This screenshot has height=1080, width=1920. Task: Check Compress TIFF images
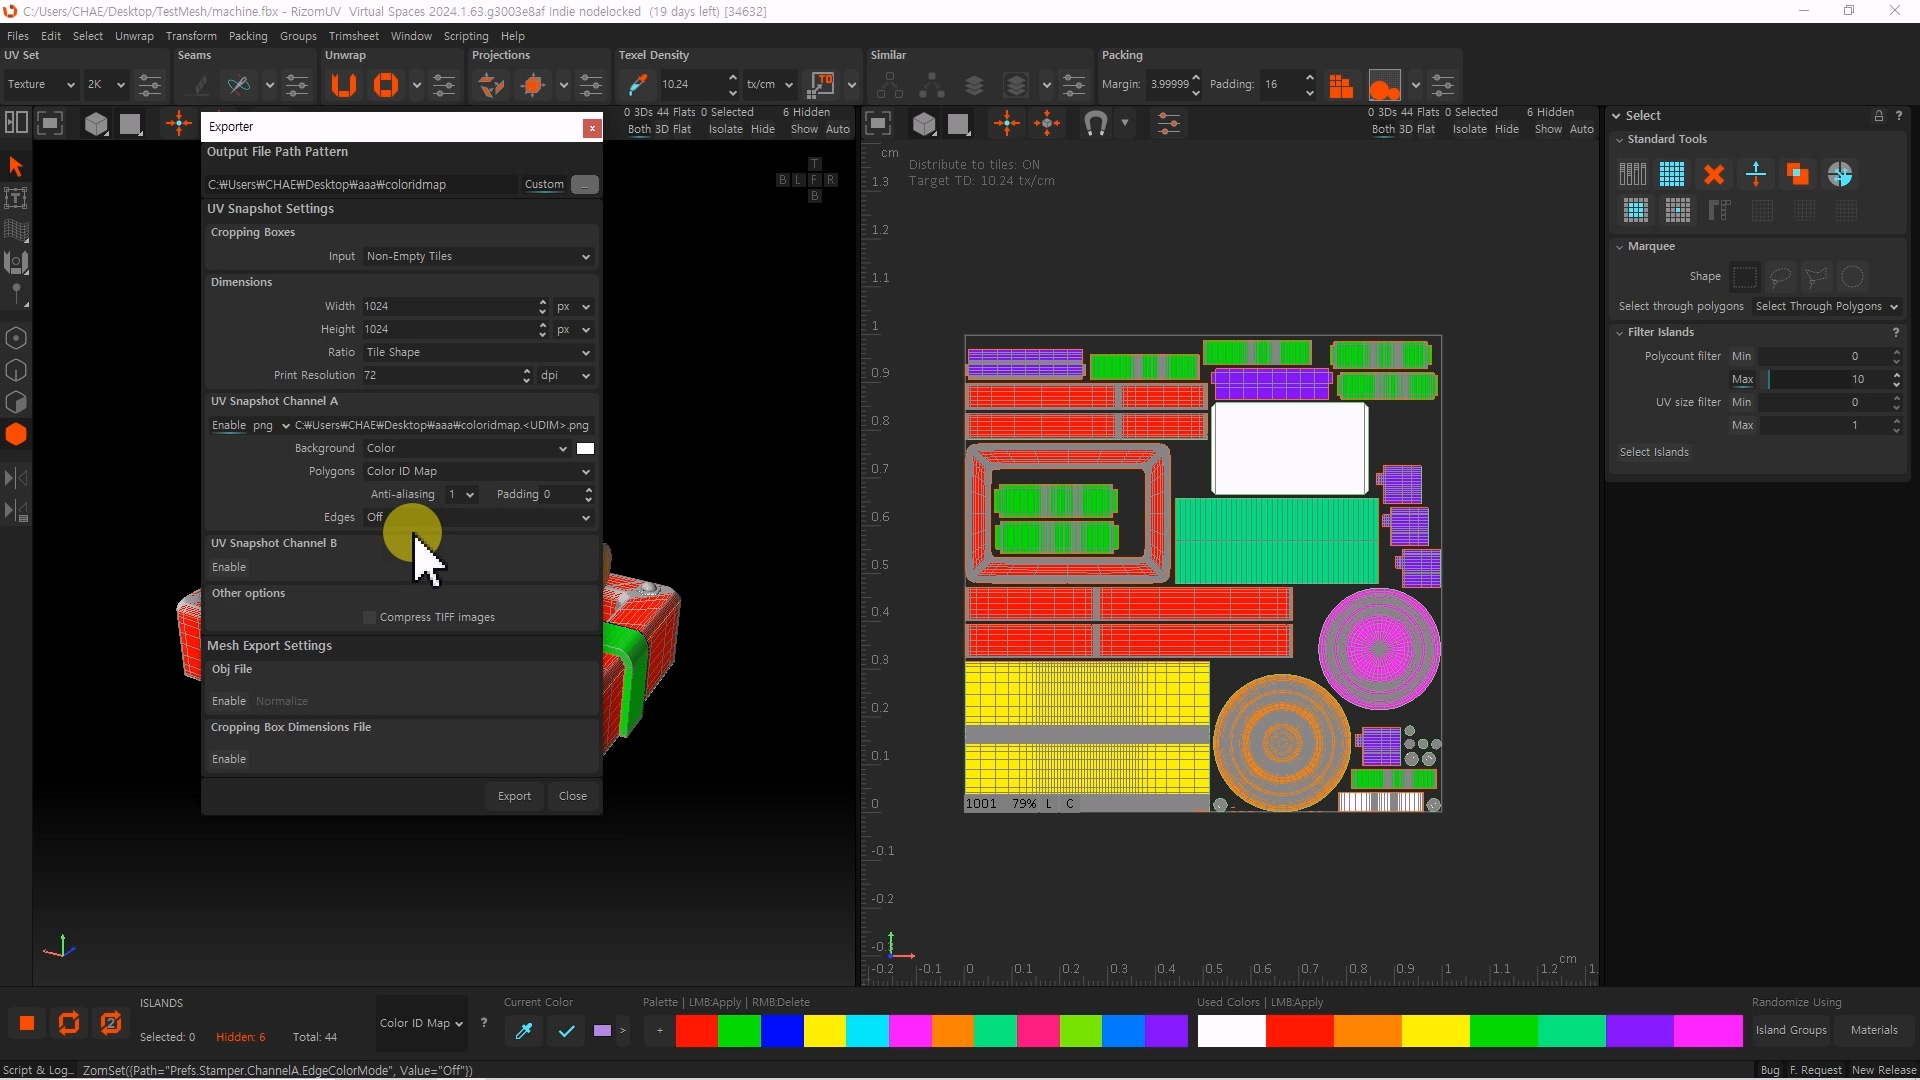[370, 617]
